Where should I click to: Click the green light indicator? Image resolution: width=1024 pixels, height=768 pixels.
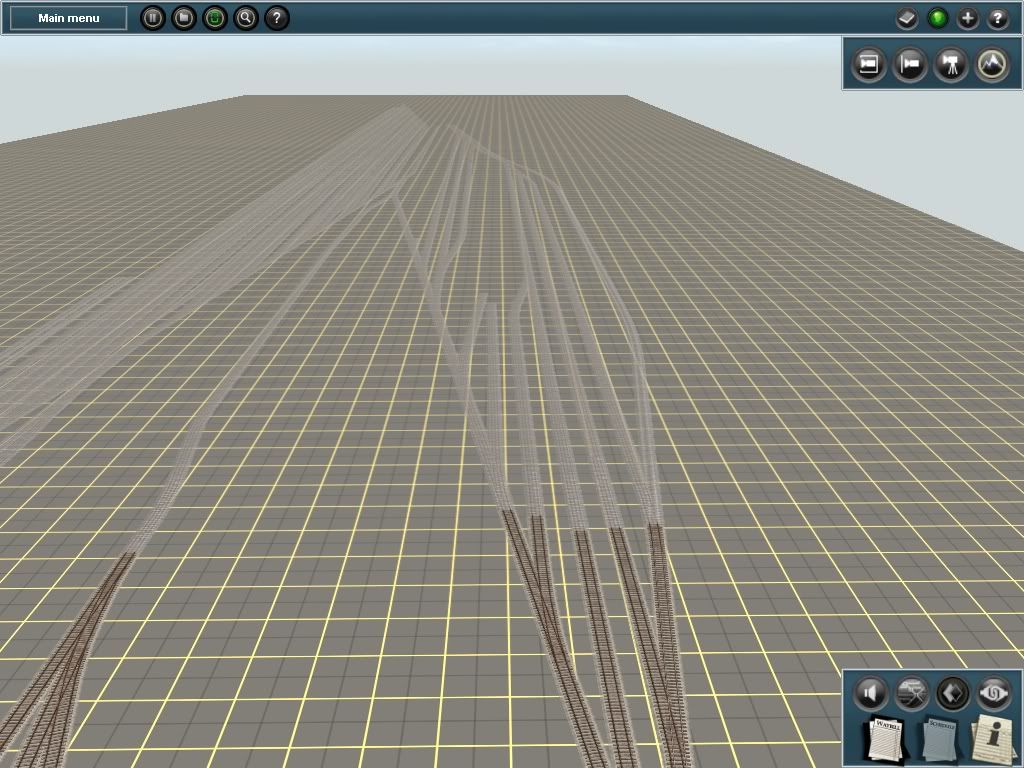click(937, 18)
